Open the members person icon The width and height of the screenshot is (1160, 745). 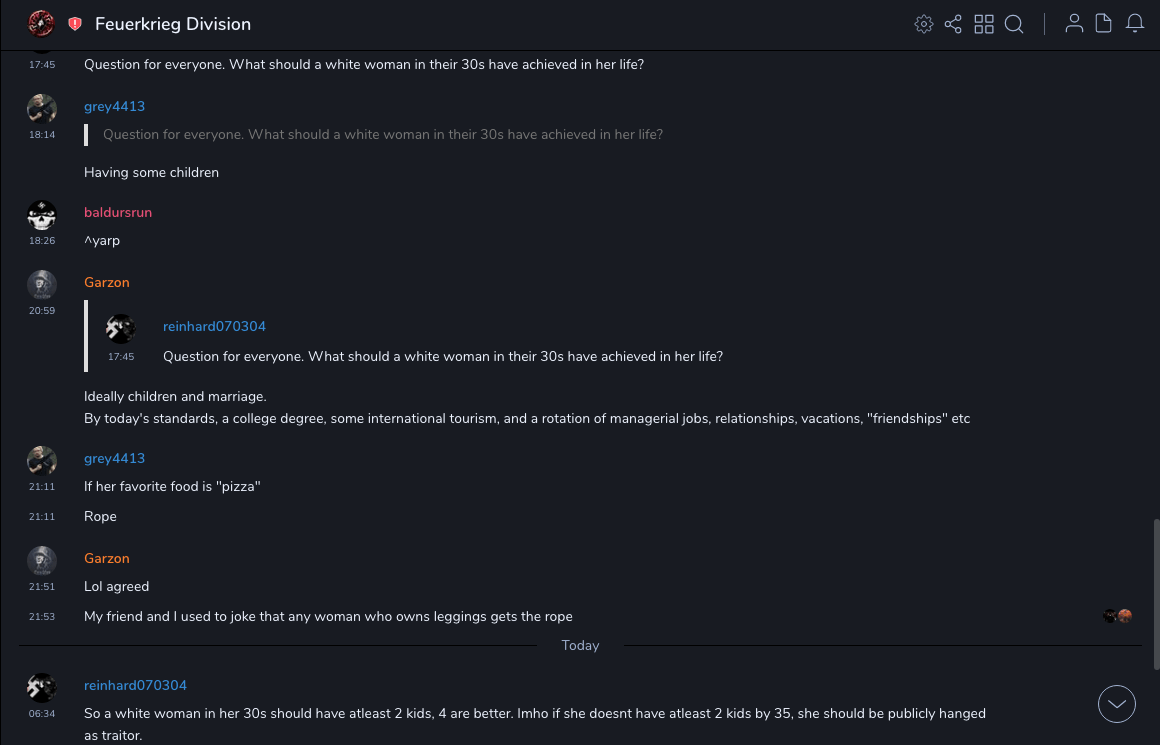pos(1074,24)
